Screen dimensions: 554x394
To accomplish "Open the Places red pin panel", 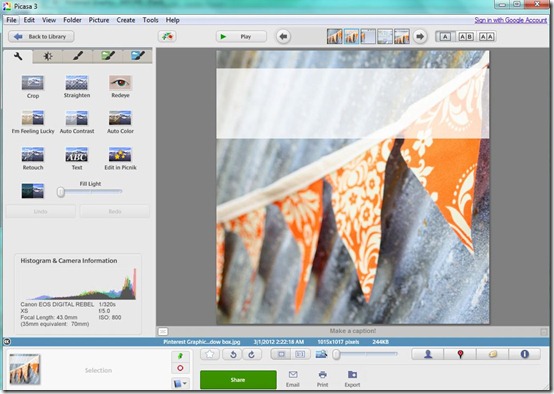I will pyautogui.click(x=460, y=354).
